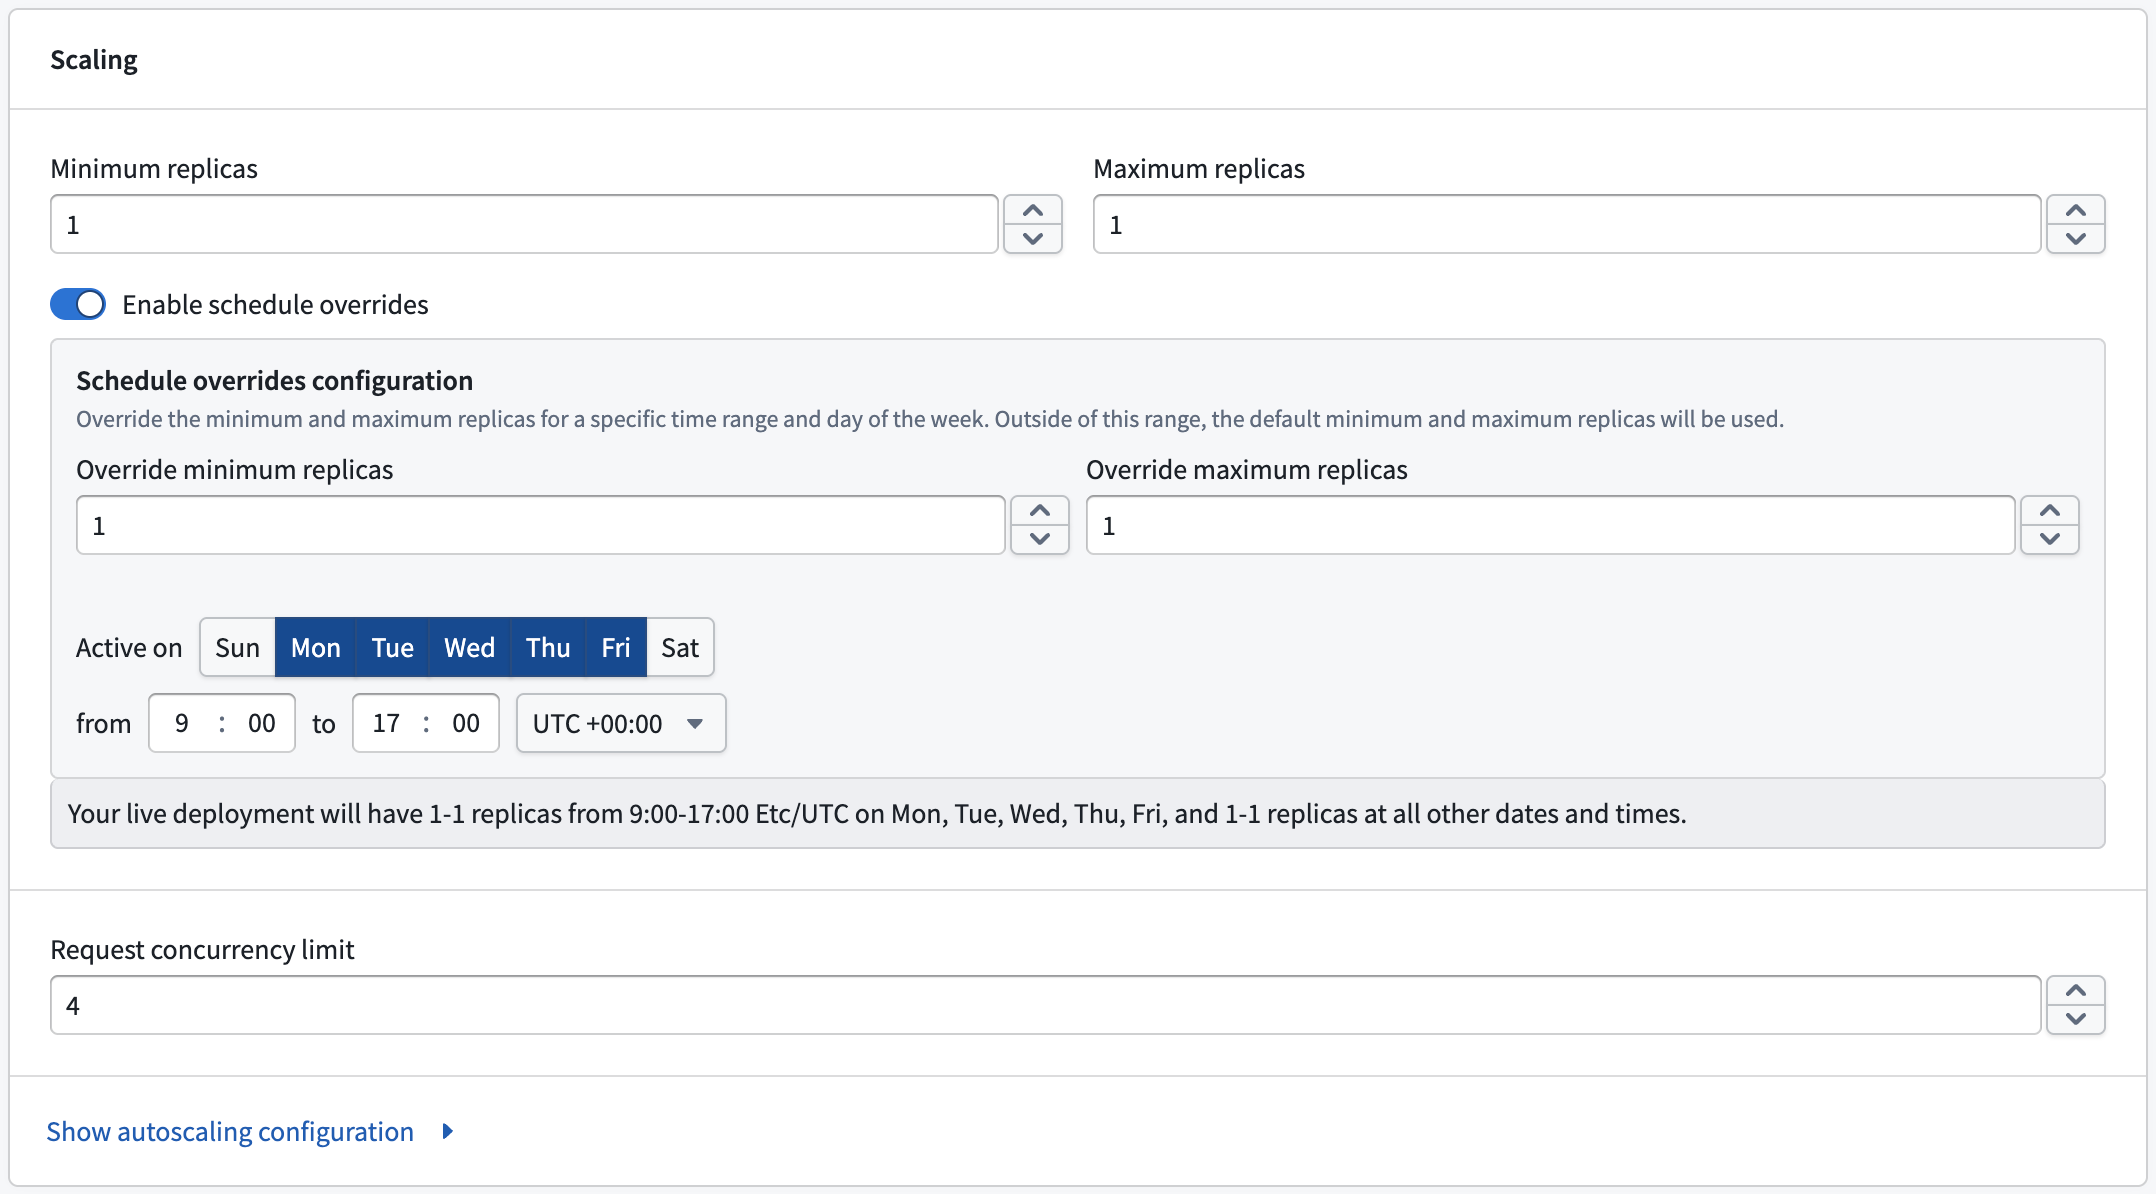This screenshot has width=2156, height=1194.
Task: Increment Override minimum replicas stepper
Action: click(x=1040, y=511)
